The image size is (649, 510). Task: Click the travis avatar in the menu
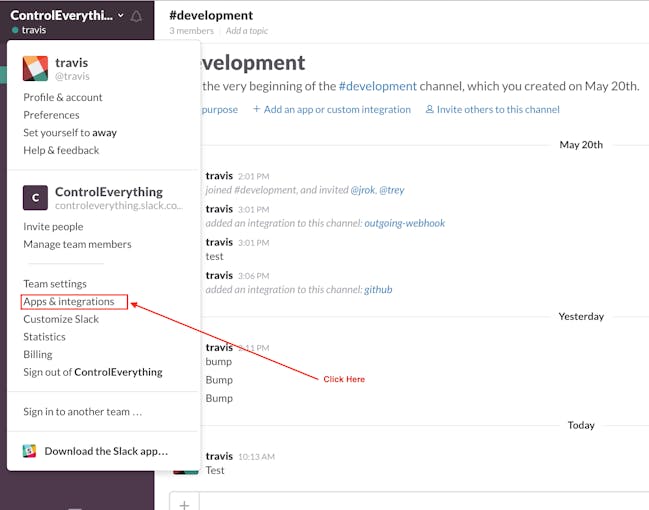click(x=35, y=69)
